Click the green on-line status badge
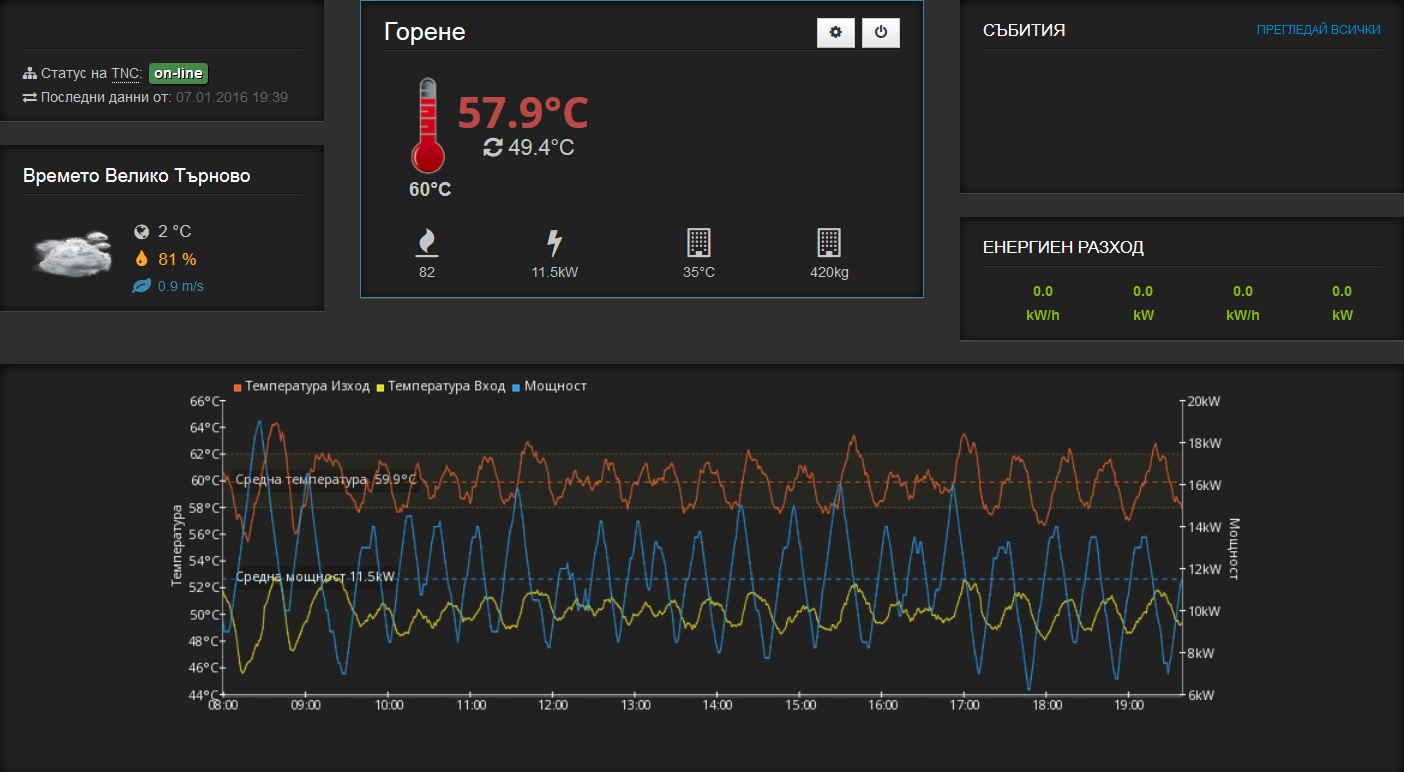 click(178, 73)
